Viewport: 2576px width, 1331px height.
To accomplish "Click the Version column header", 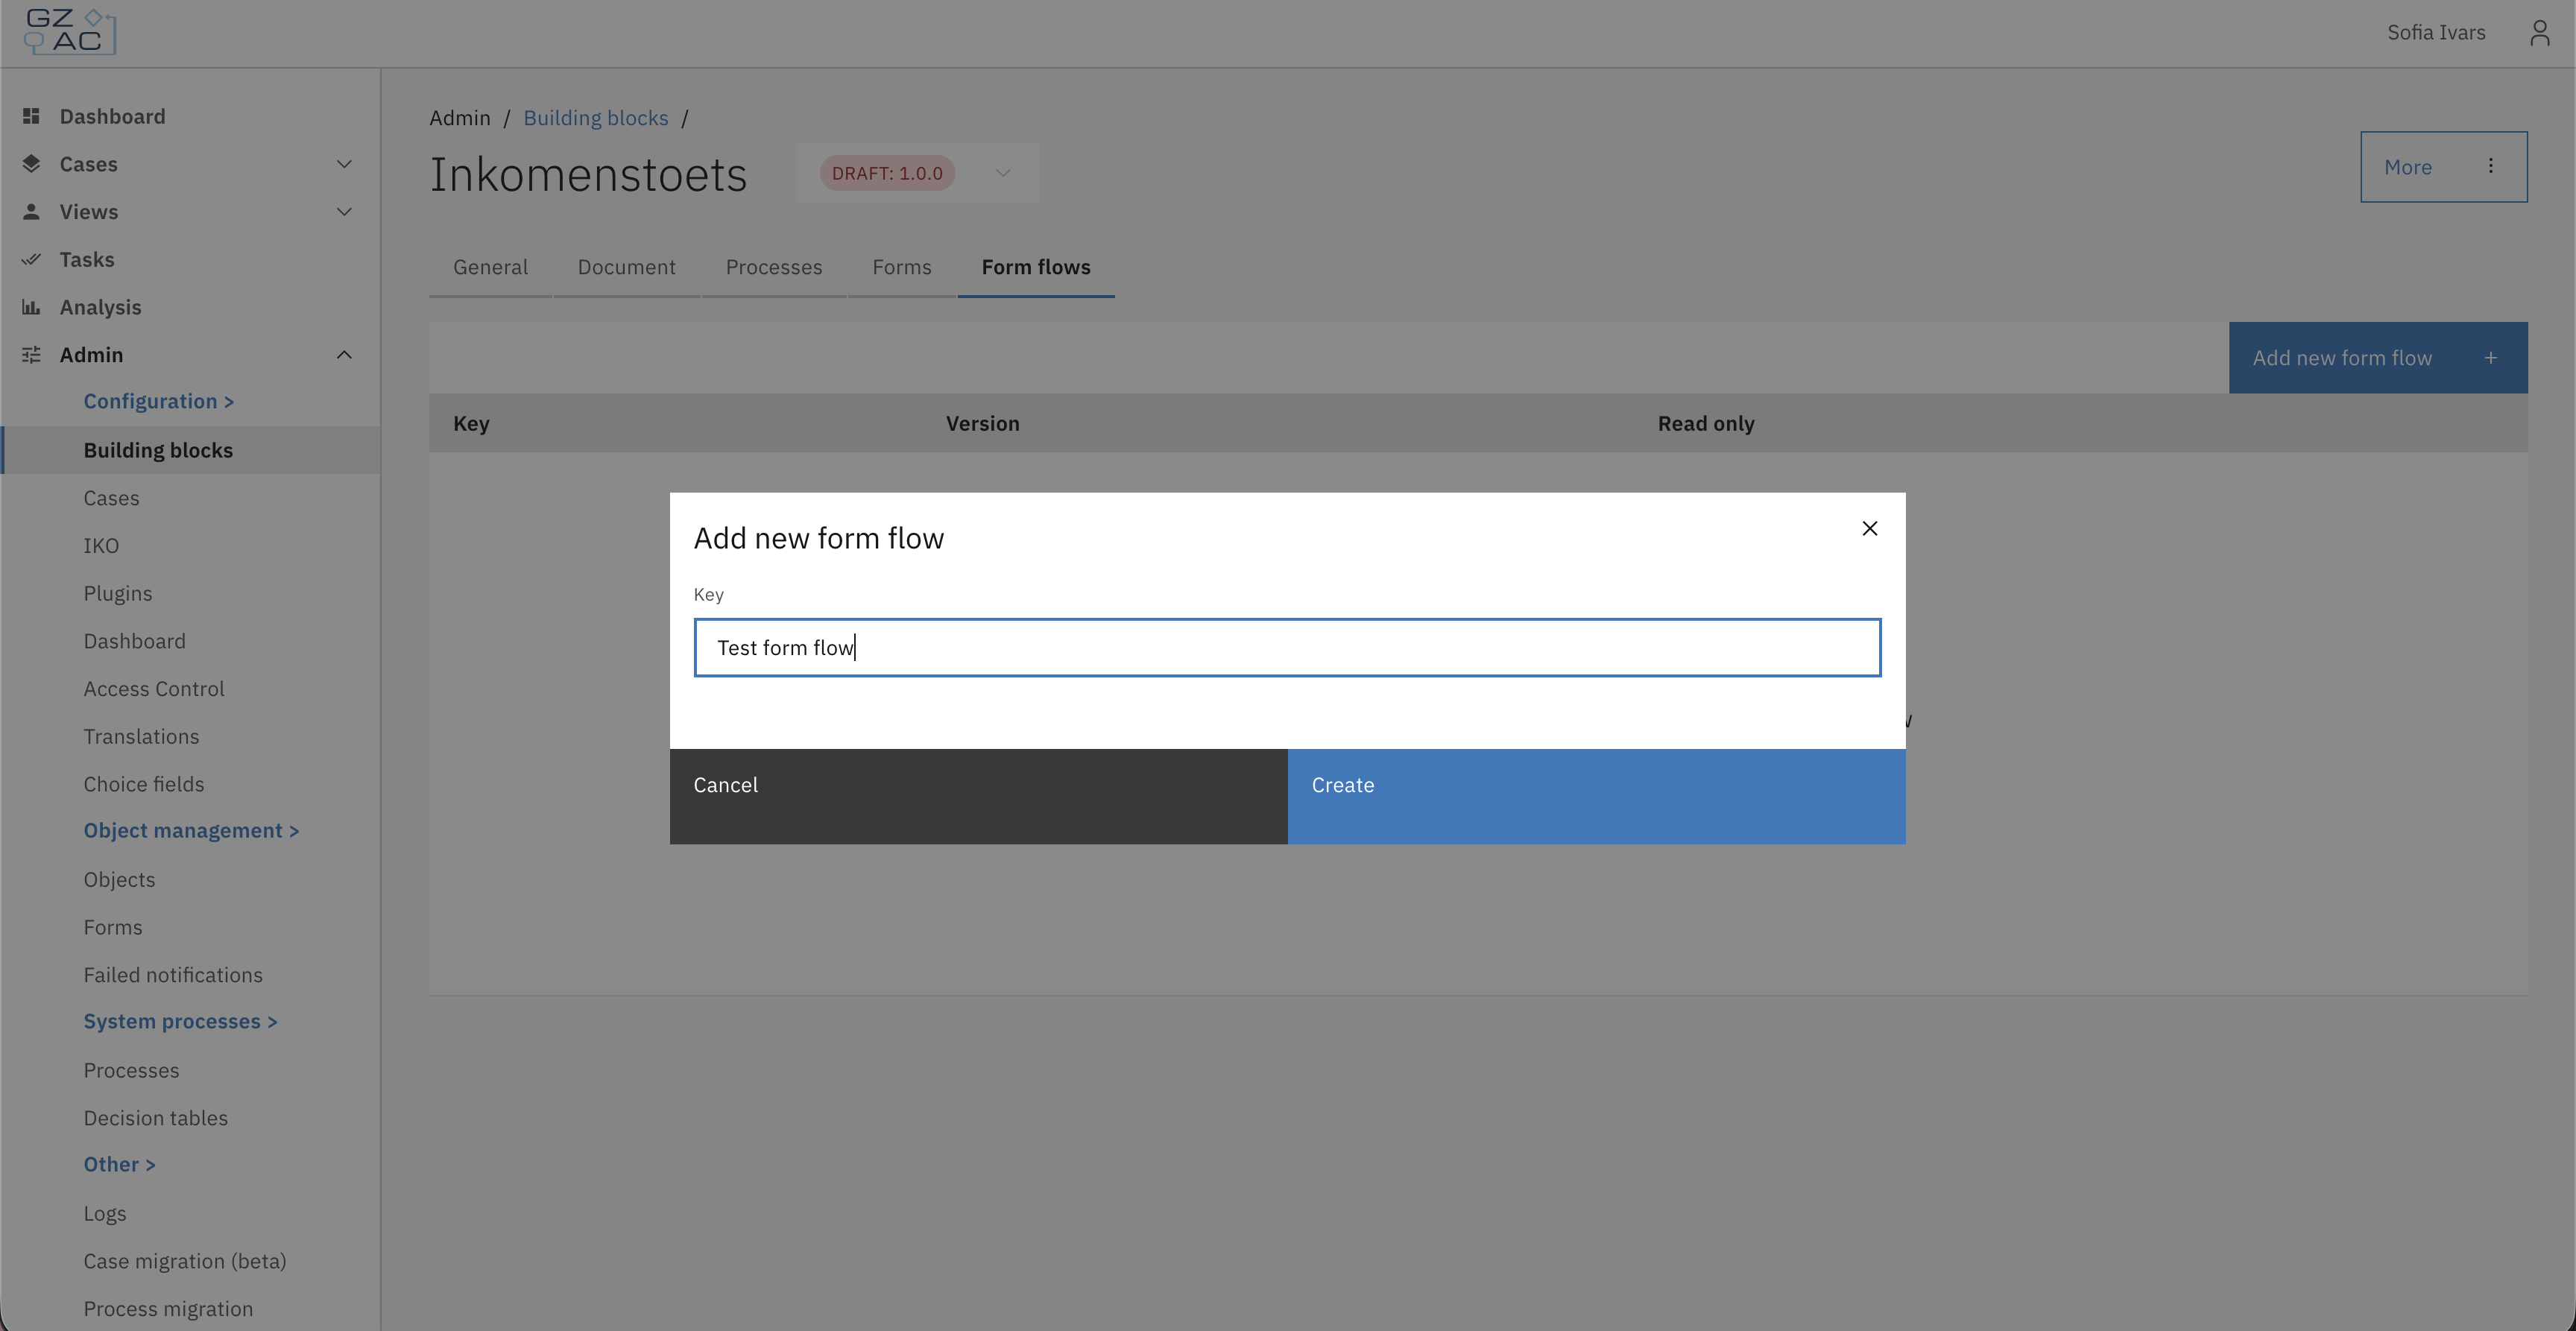I will (x=983, y=423).
